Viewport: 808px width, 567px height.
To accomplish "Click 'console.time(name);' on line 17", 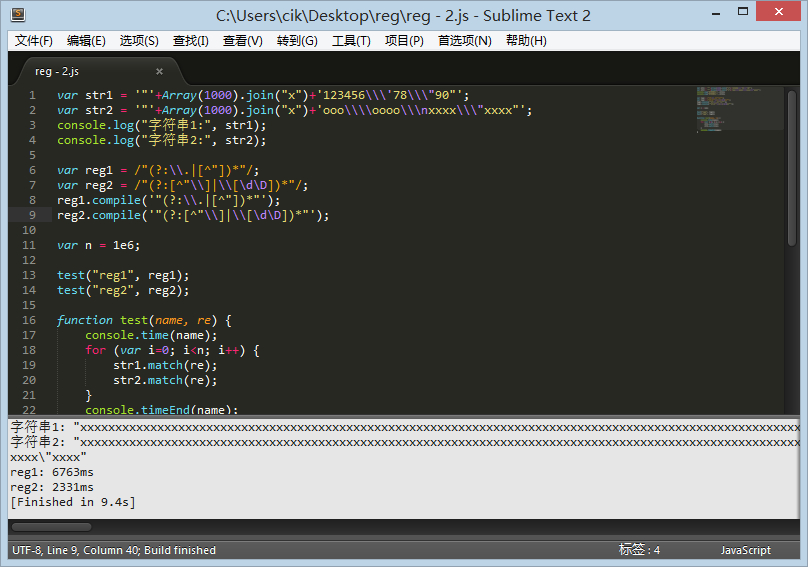I will pos(151,336).
